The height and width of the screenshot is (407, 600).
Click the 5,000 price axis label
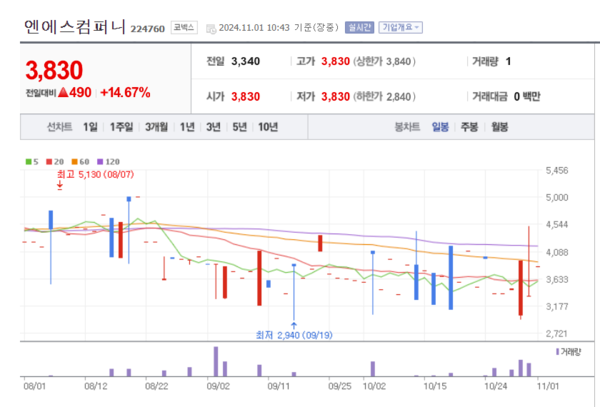pos(557,197)
